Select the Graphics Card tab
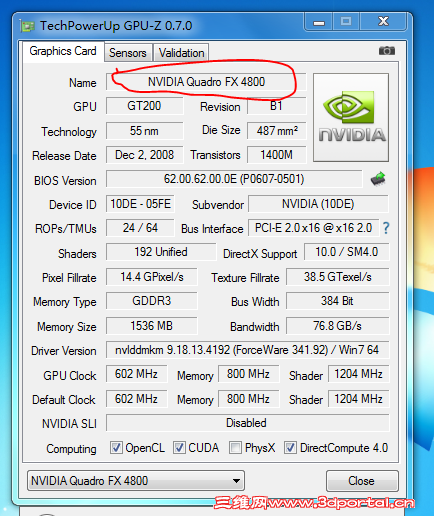This screenshot has width=434, height=516. 63,51
